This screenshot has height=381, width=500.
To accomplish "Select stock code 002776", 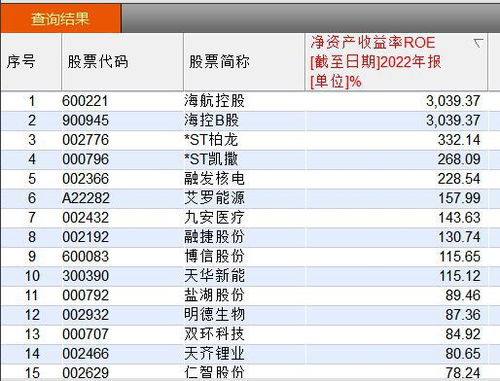I will (x=85, y=140).
